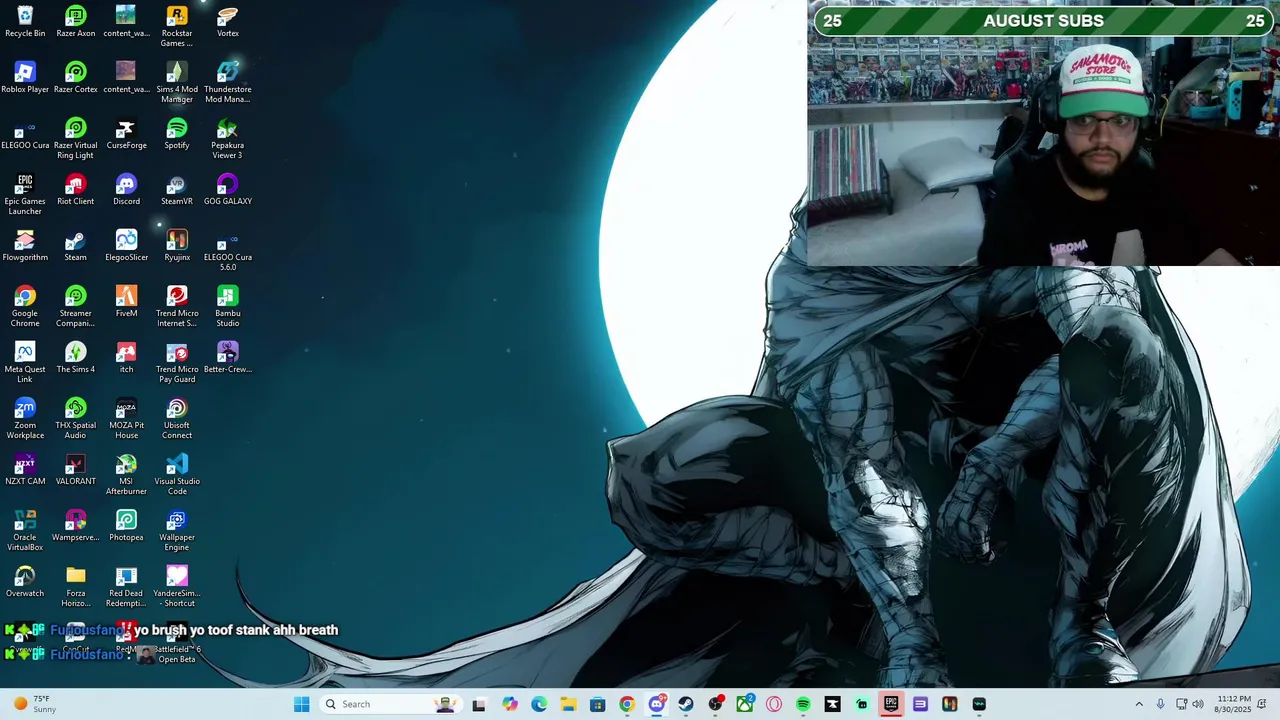Image resolution: width=1280 pixels, height=720 pixels.
Task: Select the Razer Cortex desktop icon
Action: coord(76,77)
